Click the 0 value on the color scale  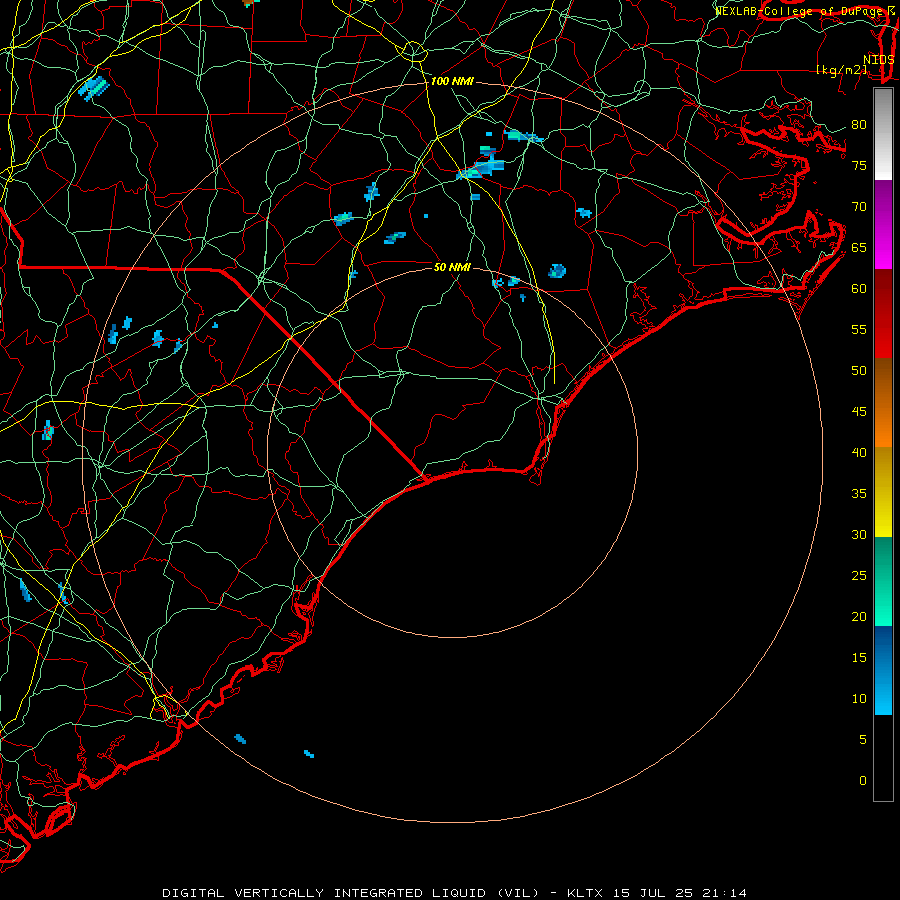click(863, 781)
